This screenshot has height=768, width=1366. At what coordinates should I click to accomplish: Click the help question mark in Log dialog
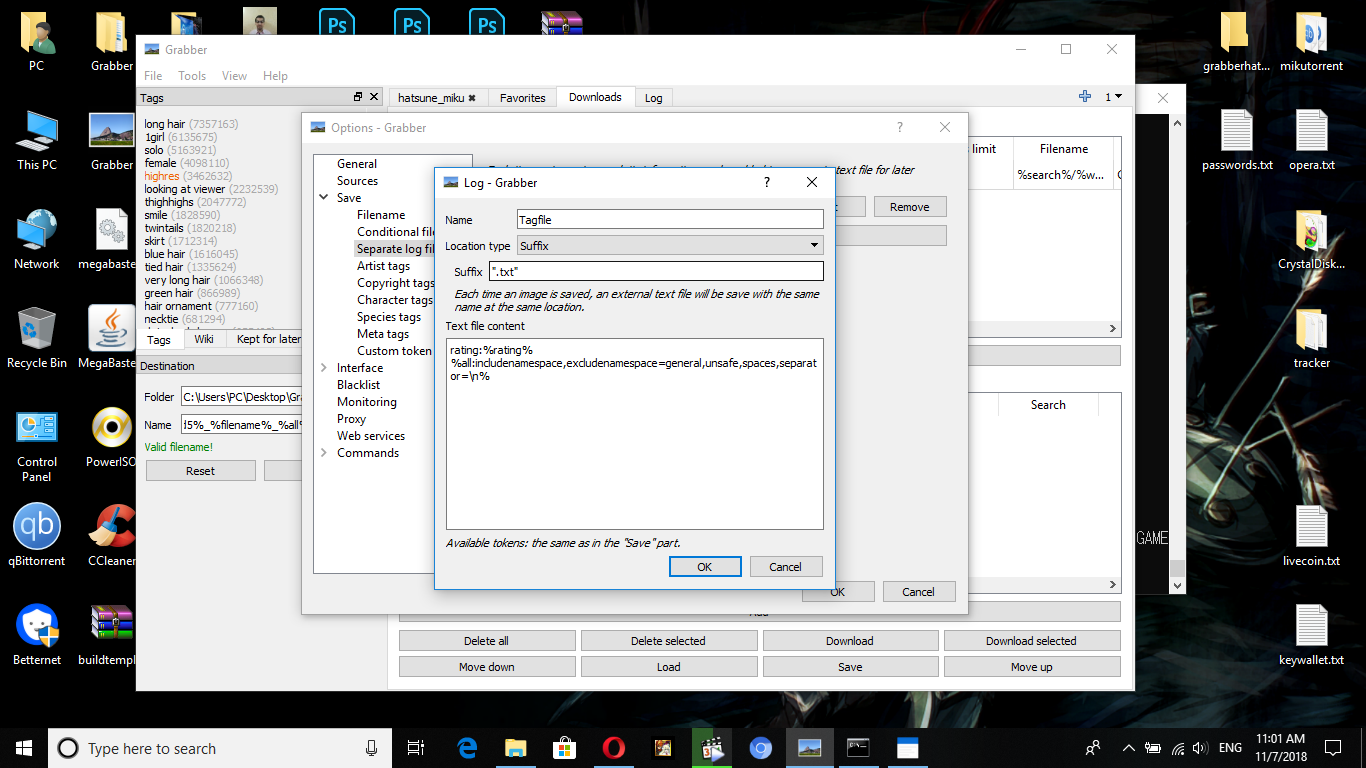(x=767, y=182)
